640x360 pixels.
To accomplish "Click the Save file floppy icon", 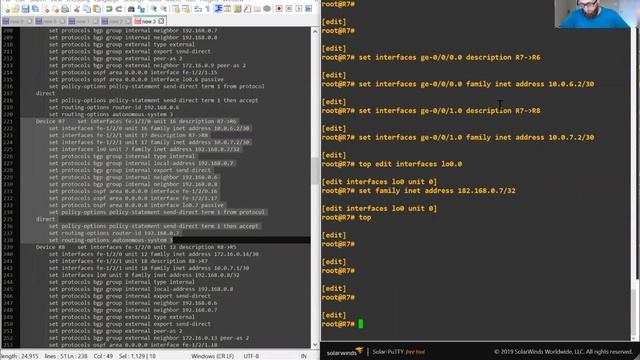I will (25, 9).
